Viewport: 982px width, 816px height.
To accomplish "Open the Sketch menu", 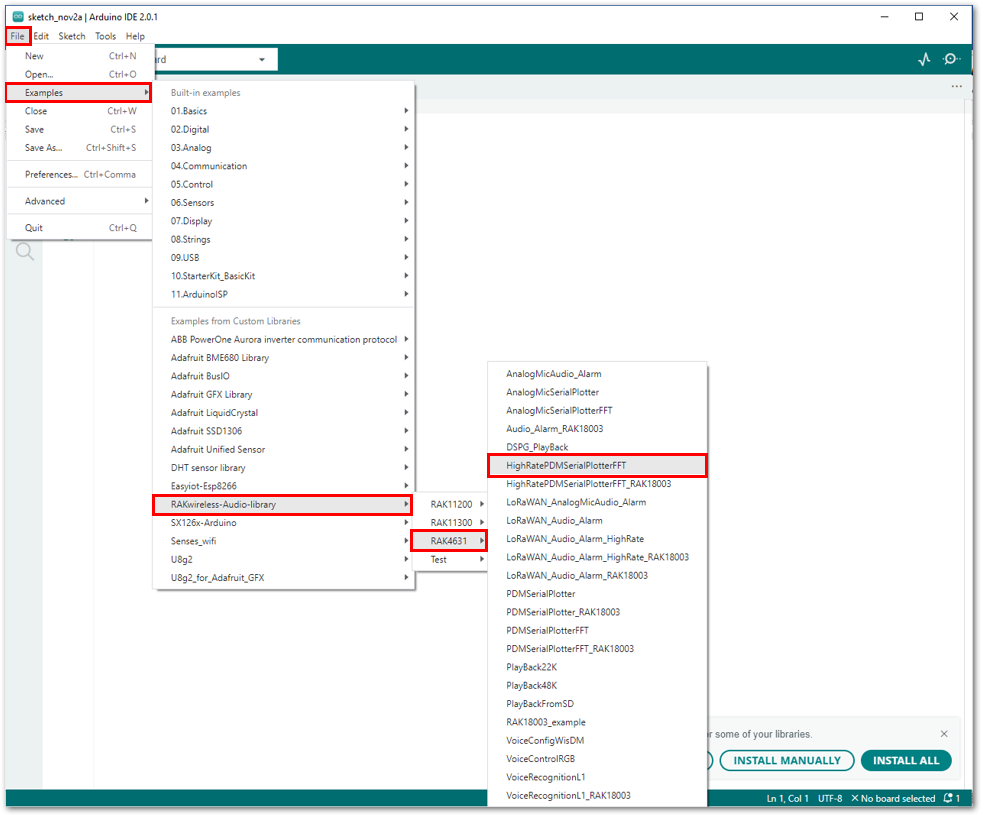I will (72, 36).
